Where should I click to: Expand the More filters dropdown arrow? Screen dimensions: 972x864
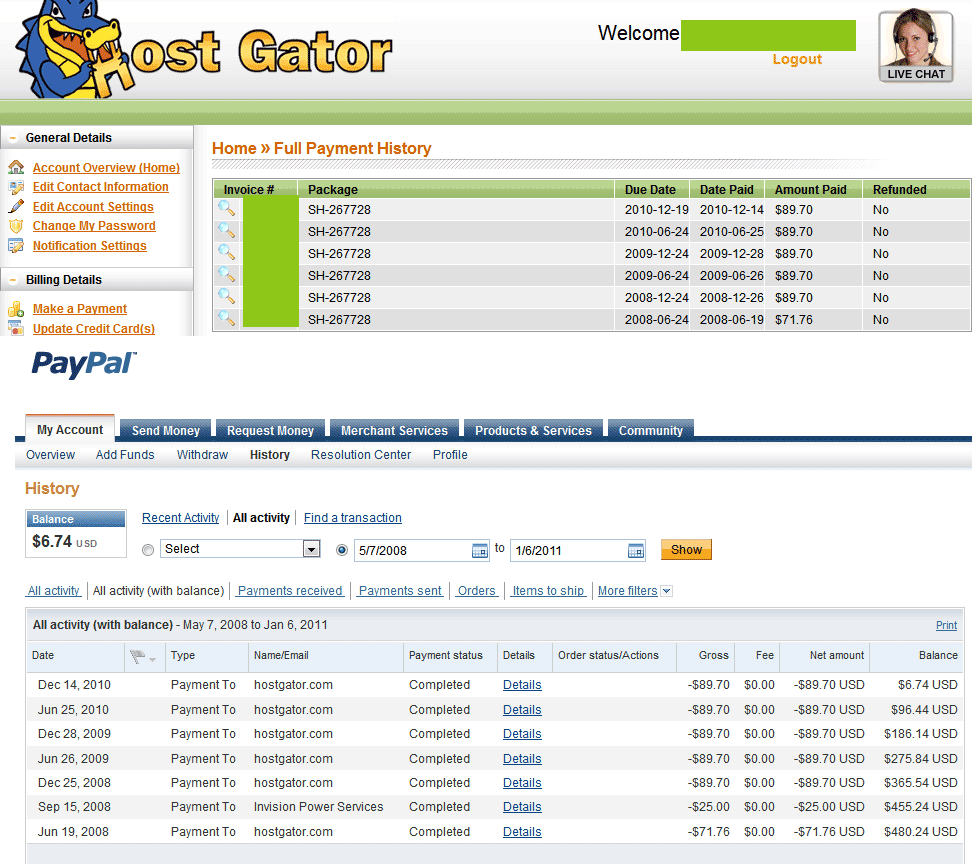pos(666,591)
